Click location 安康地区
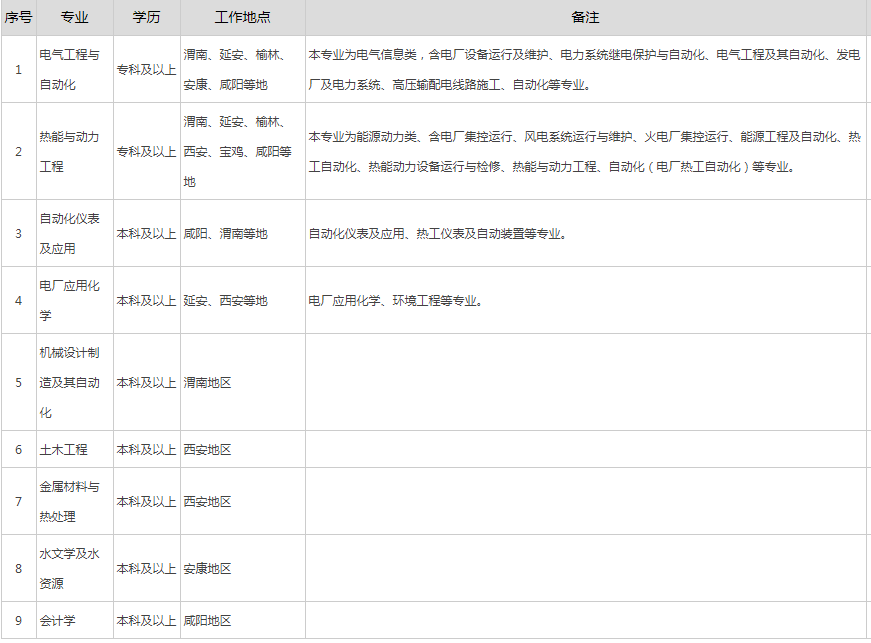This screenshot has height=643, width=871. coord(207,569)
